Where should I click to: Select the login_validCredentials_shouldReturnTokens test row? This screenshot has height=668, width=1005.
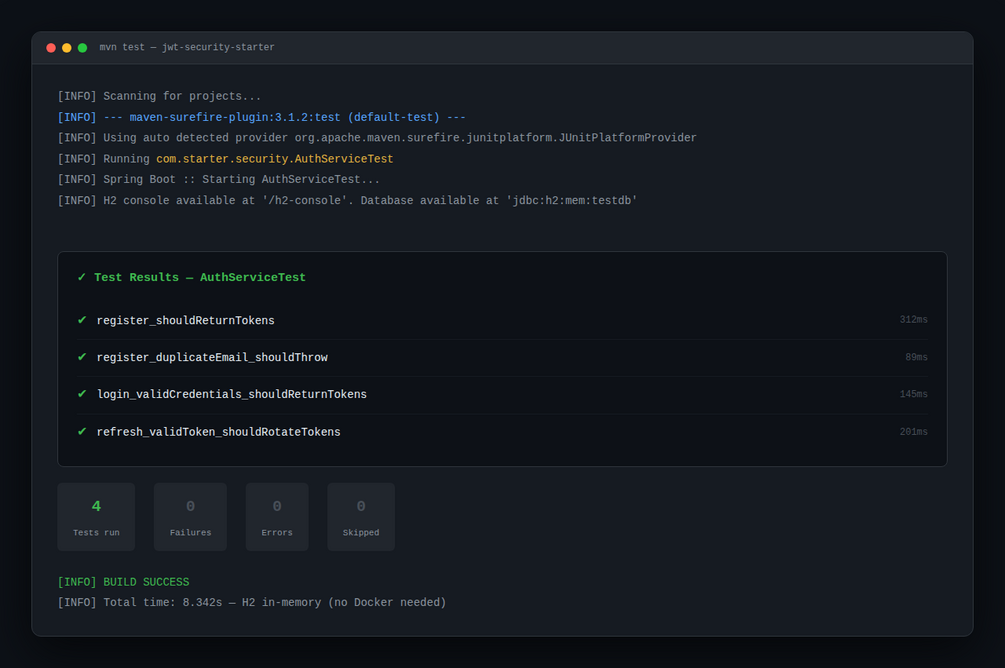(502, 395)
